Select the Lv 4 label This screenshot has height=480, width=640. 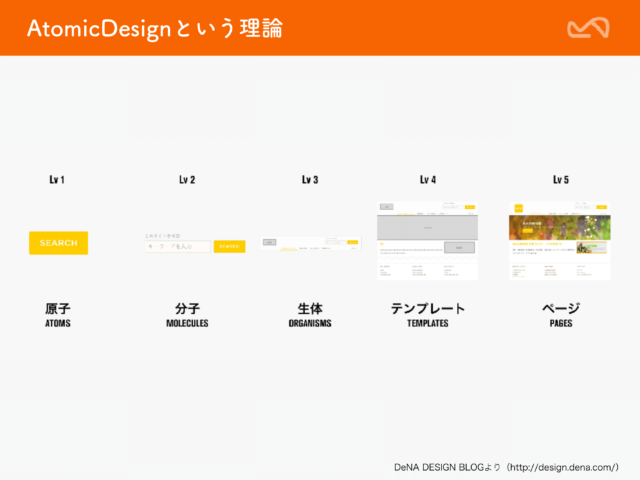427,180
